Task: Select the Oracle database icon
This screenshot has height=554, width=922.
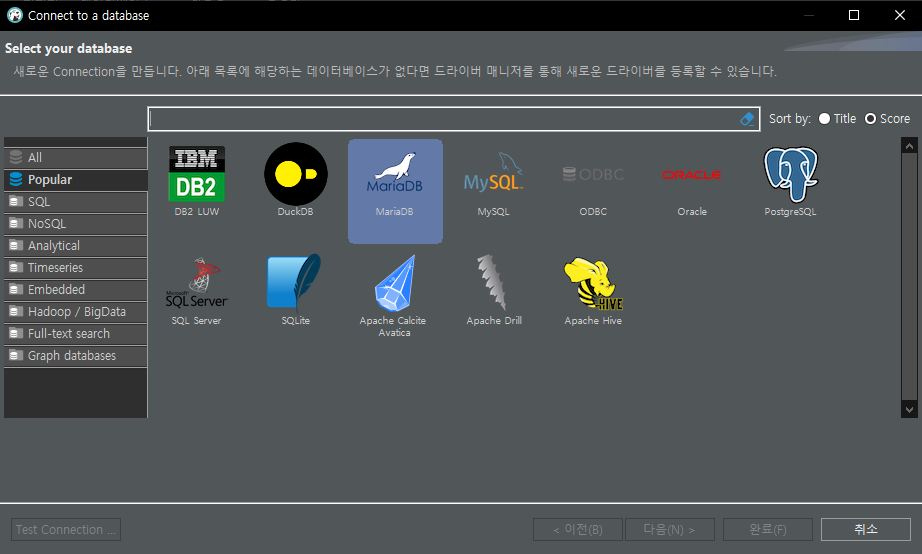Action: click(x=692, y=175)
